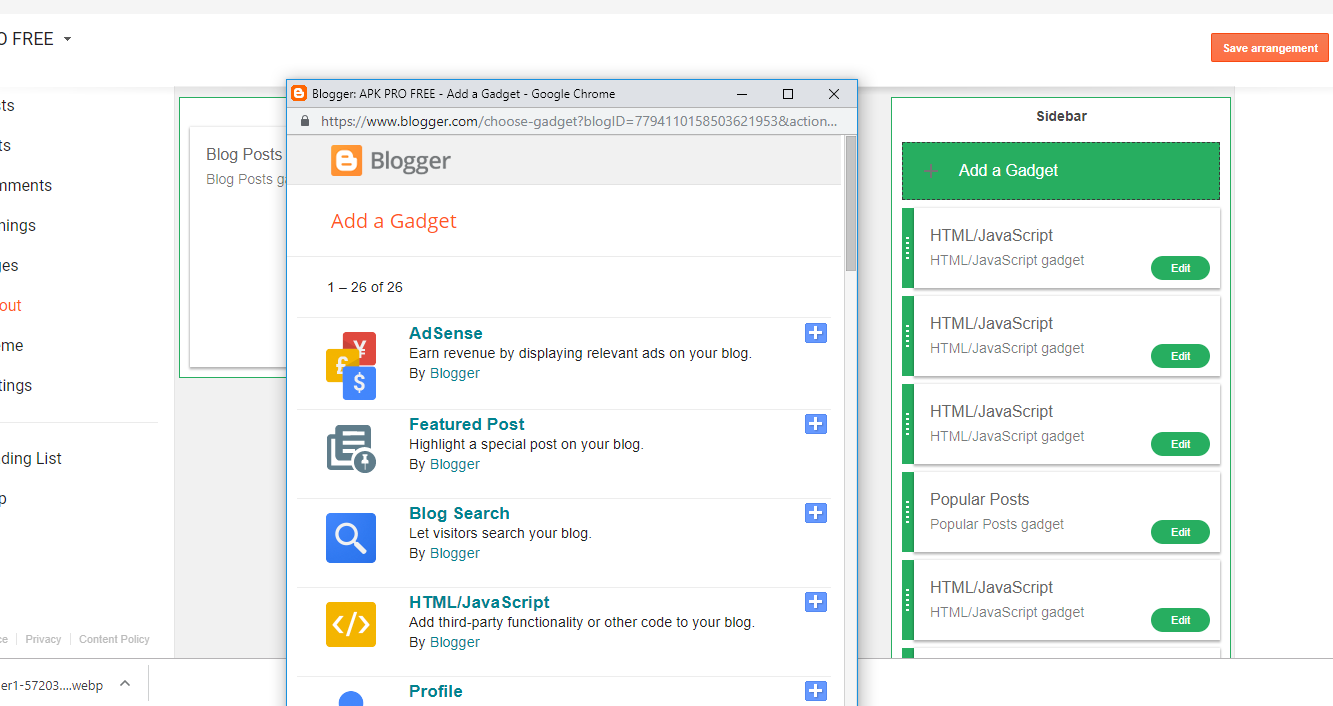Viewport: 1333px width, 706px height.
Task: Maximize the Add a Gadget popup window
Action: [x=788, y=94]
